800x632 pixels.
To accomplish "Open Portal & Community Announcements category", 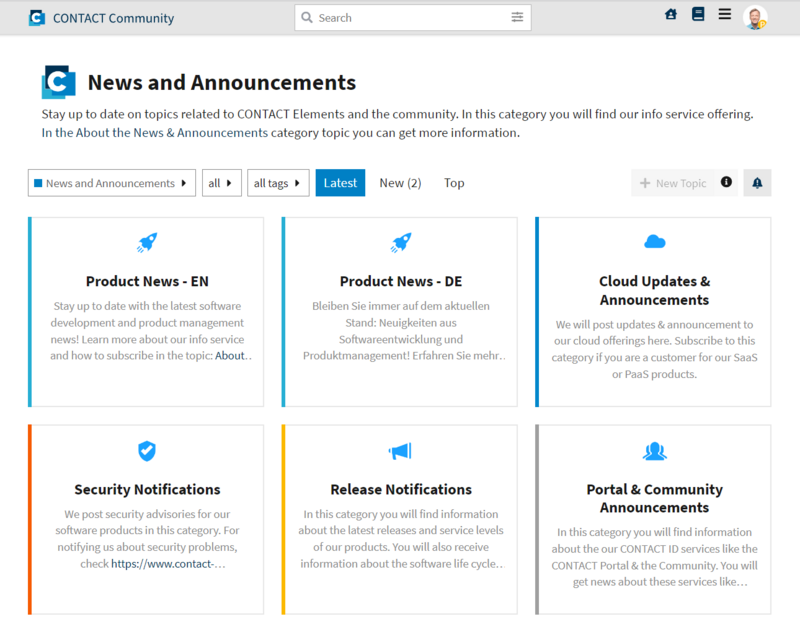I will tap(655, 498).
